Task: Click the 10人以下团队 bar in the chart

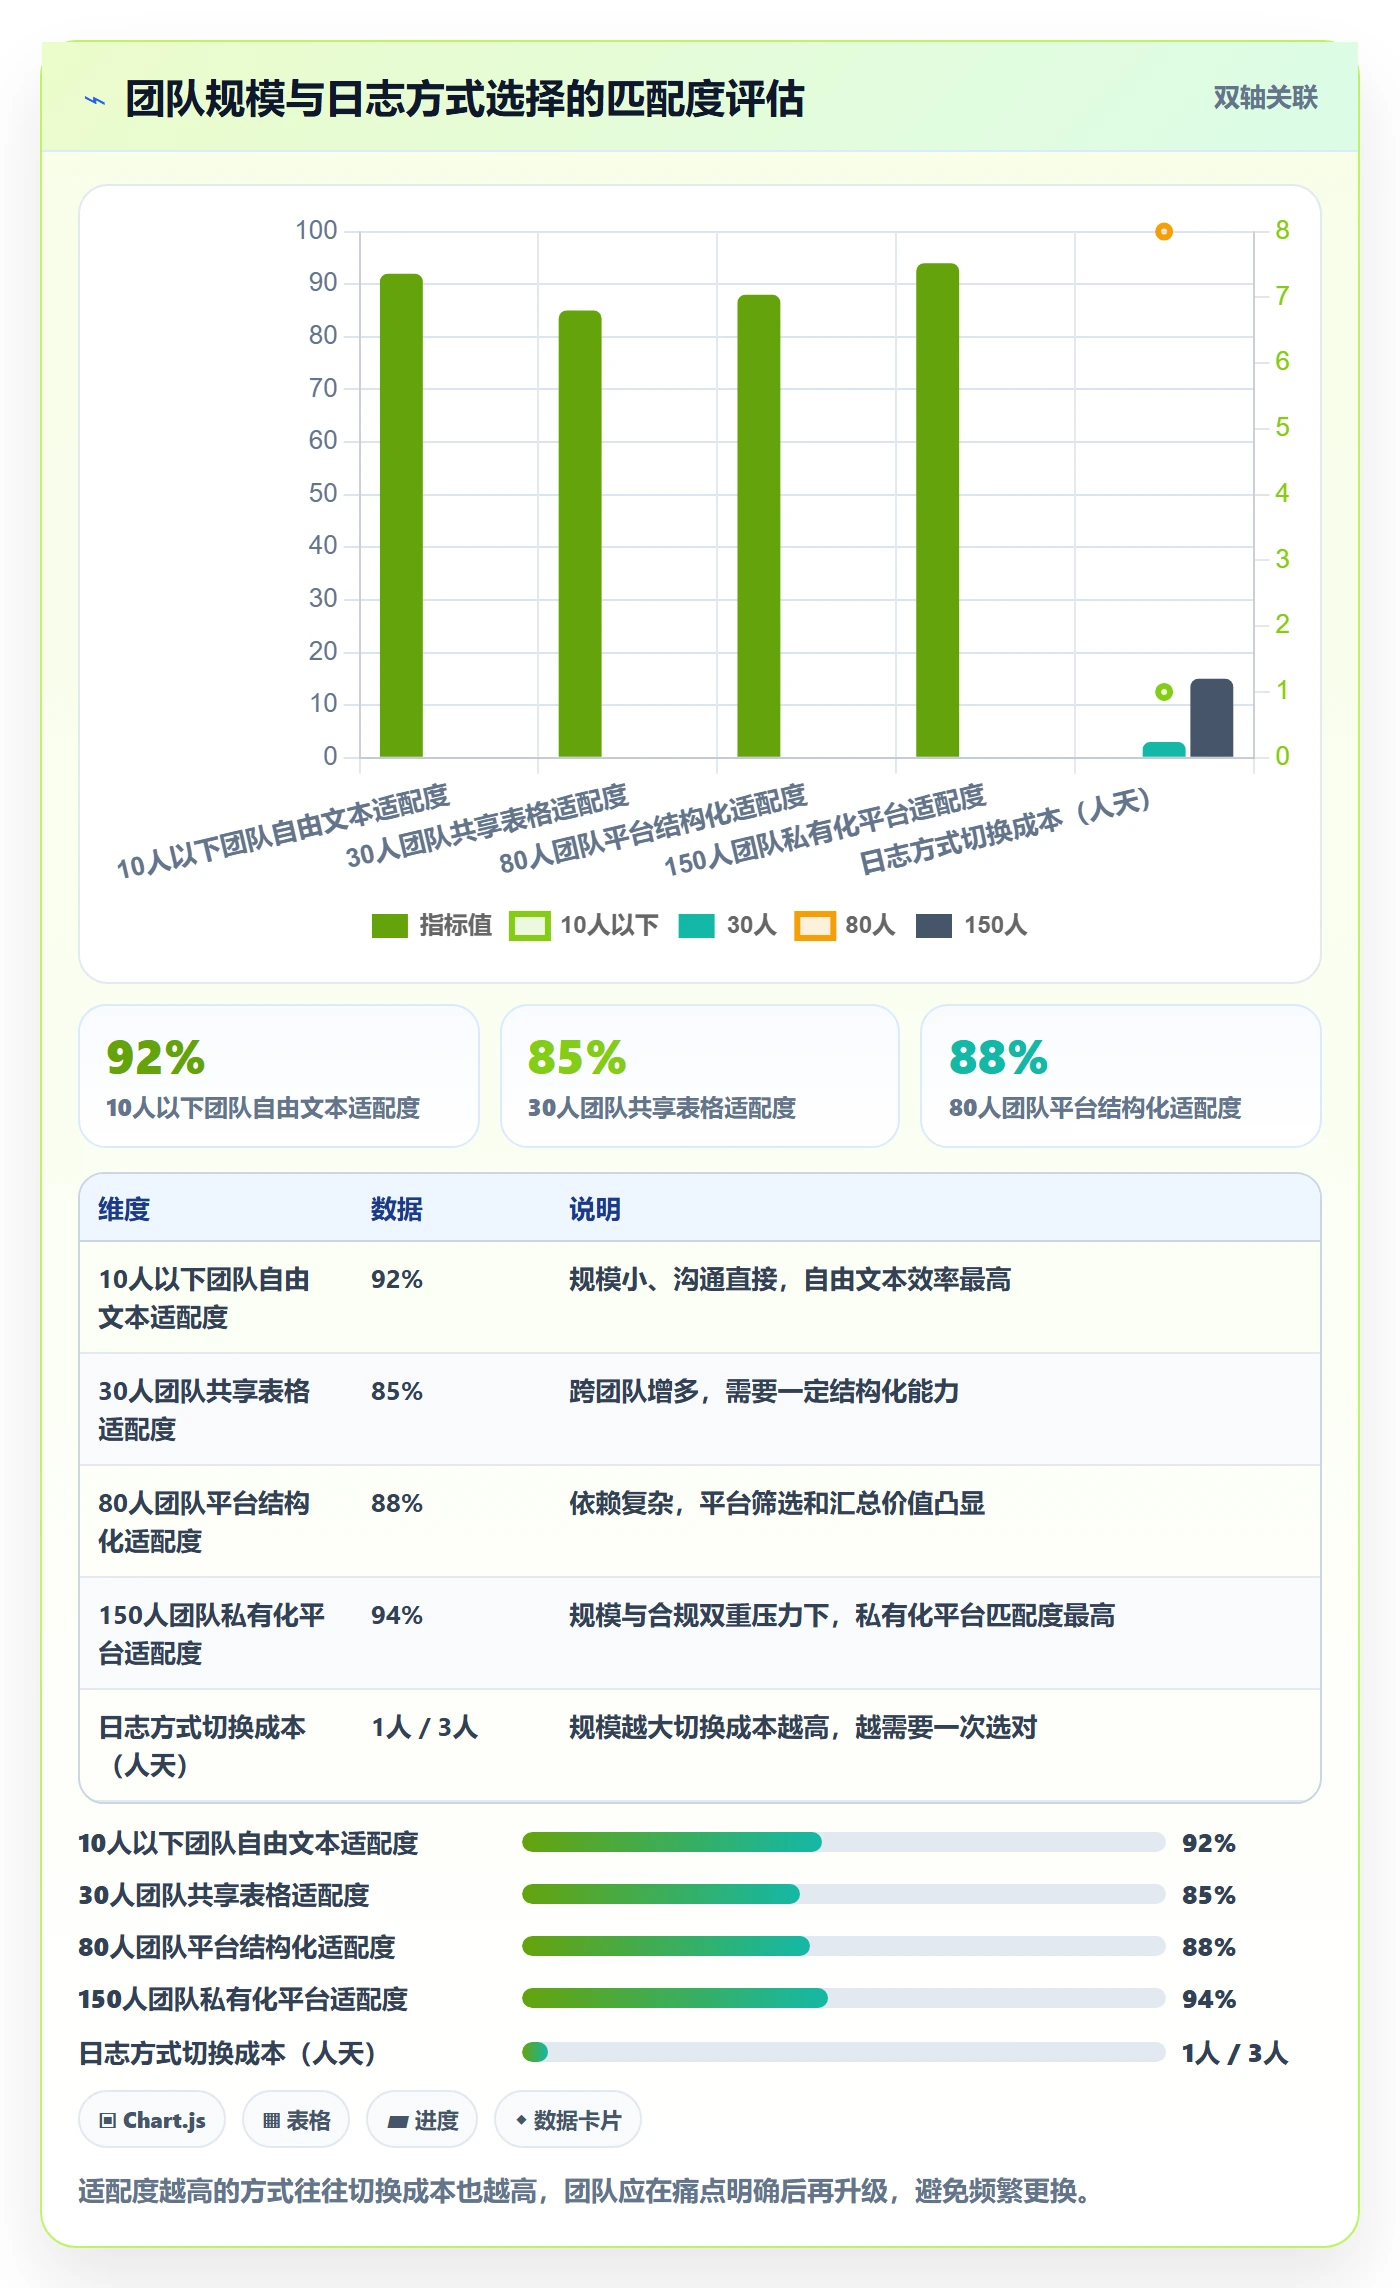Action: (x=401, y=515)
